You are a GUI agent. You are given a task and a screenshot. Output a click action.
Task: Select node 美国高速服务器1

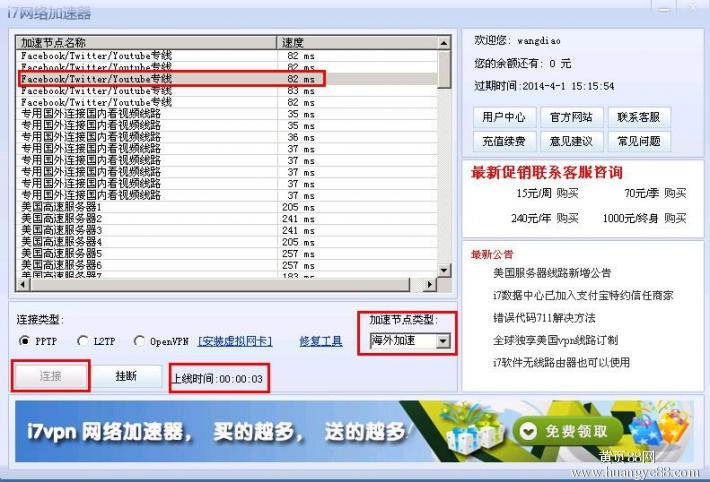227,207
